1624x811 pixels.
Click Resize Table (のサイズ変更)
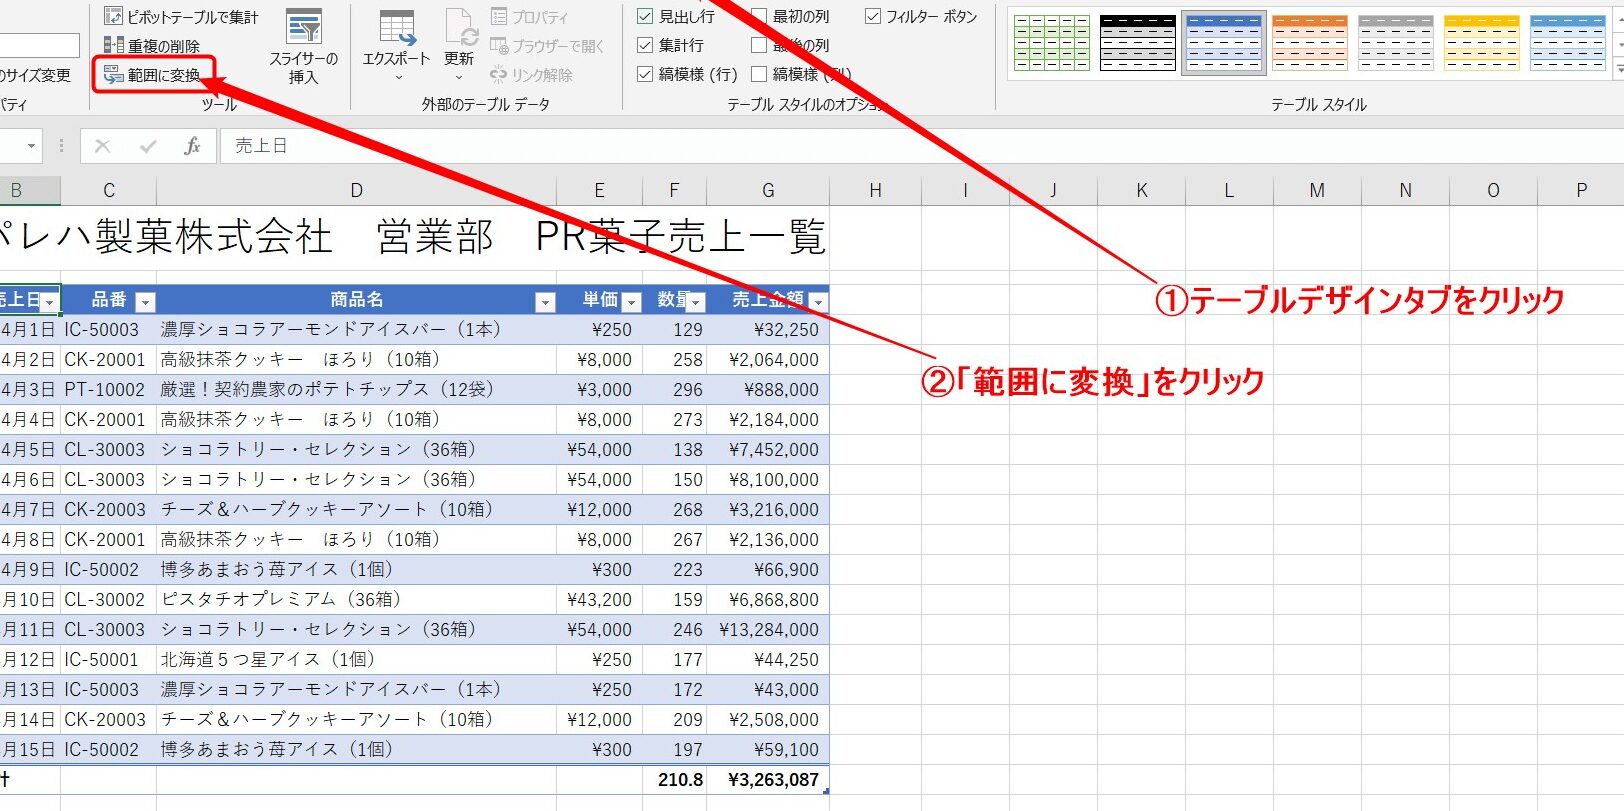[35, 75]
